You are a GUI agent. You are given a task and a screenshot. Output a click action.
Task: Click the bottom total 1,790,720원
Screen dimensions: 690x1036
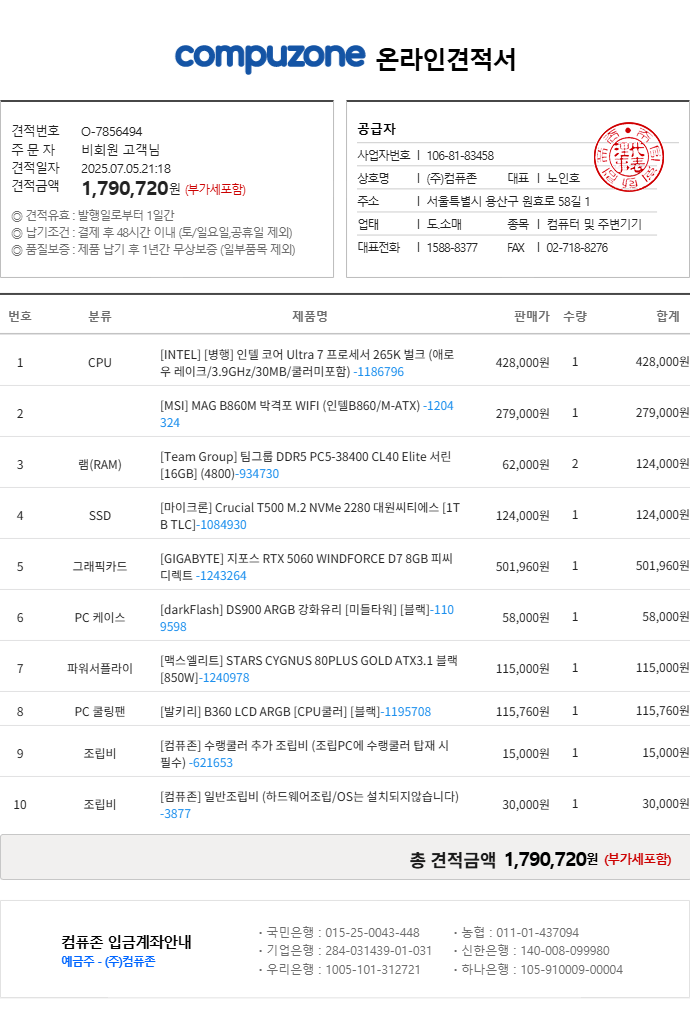point(551,859)
